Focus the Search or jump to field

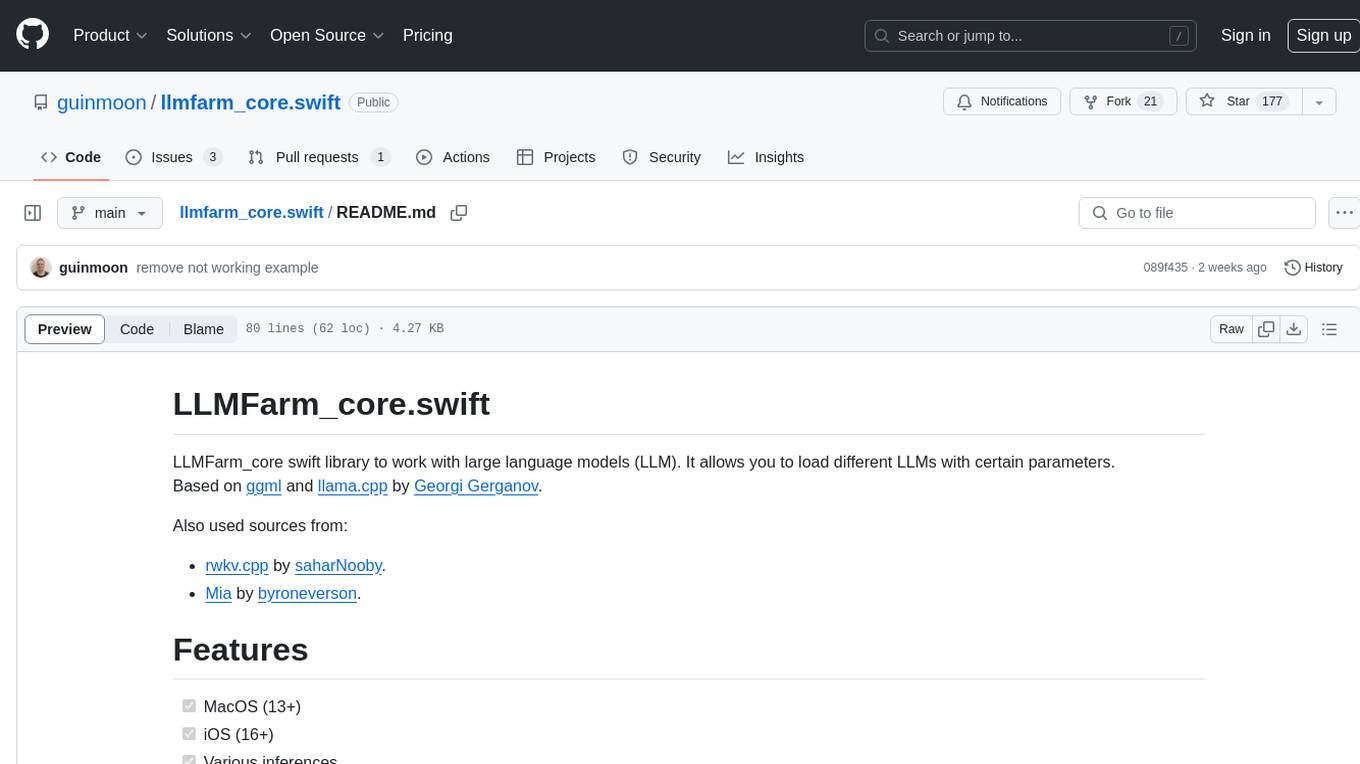tap(1030, 36)
